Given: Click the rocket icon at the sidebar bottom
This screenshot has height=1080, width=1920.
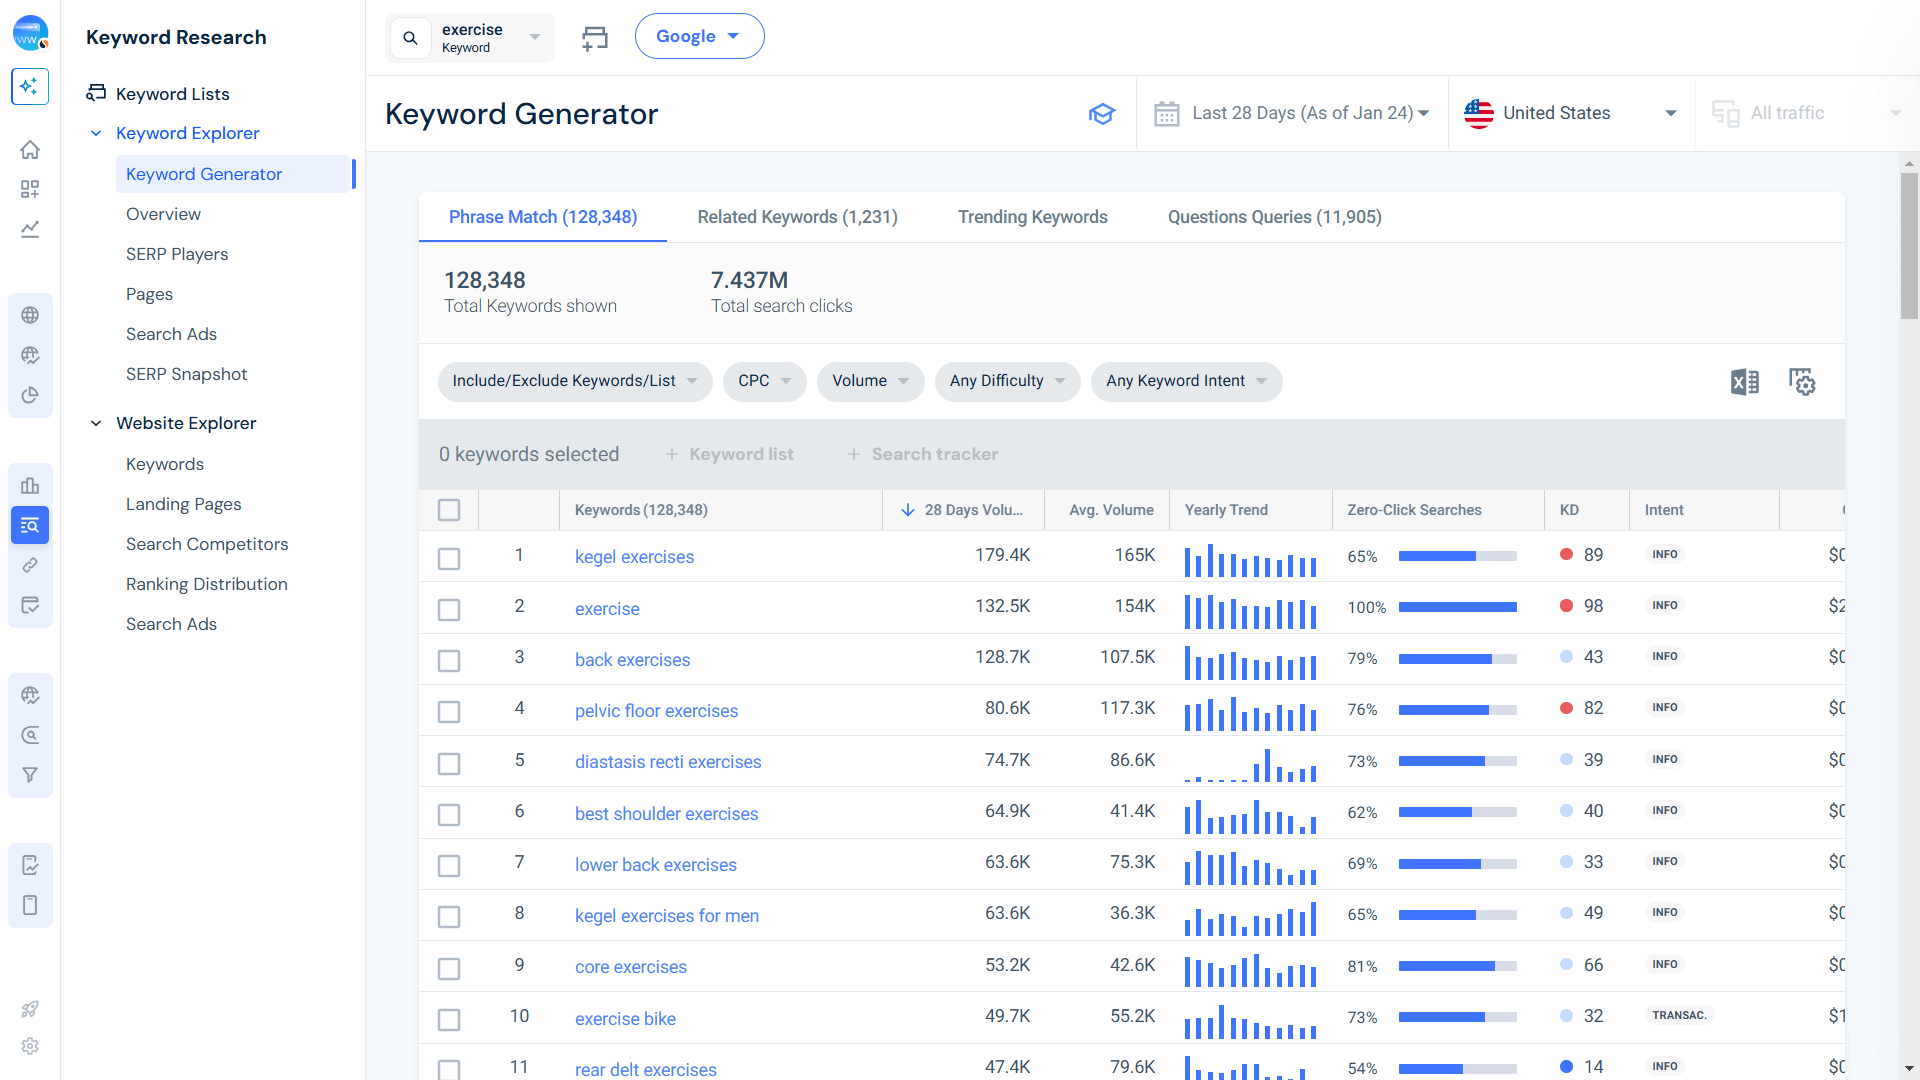Looking at the screenshot, I should coord(30,1008).
